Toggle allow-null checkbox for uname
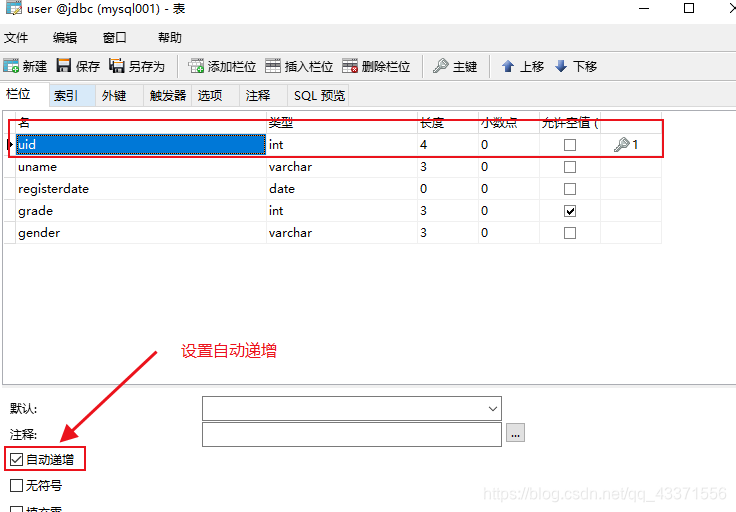 point(570,167)
